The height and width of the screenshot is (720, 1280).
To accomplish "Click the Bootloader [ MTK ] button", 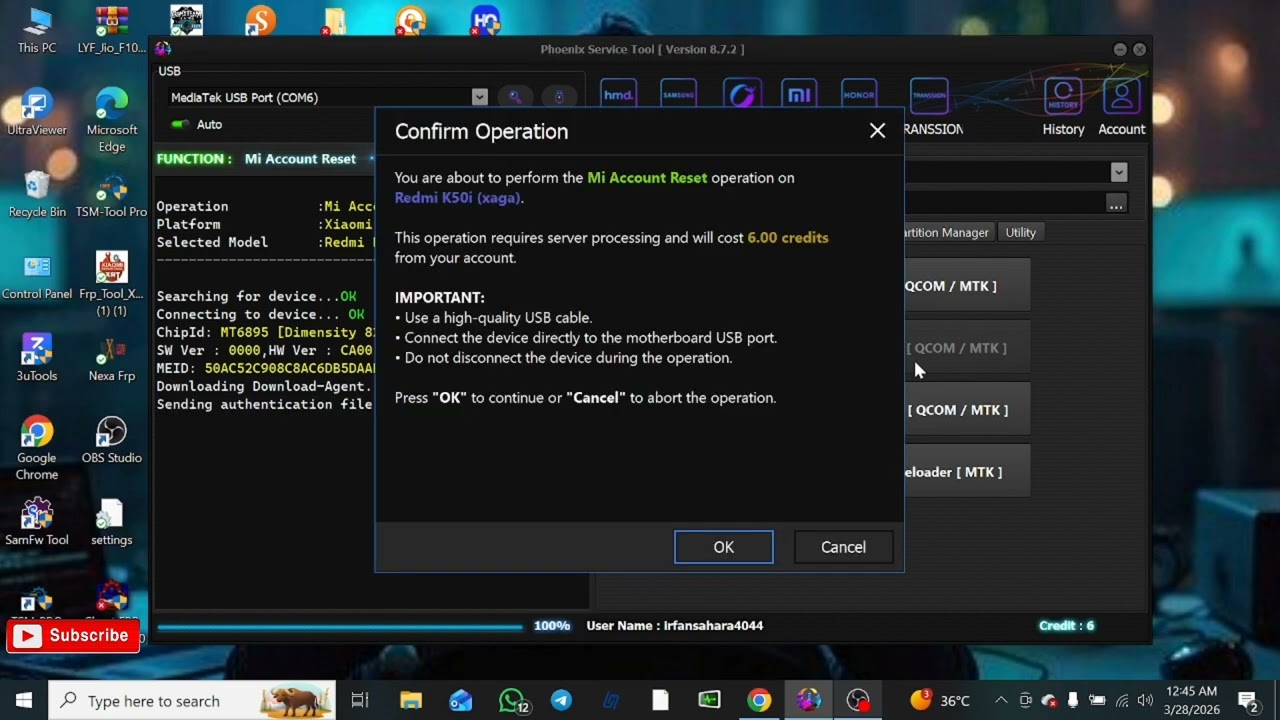I will click(x=967, y=472).
